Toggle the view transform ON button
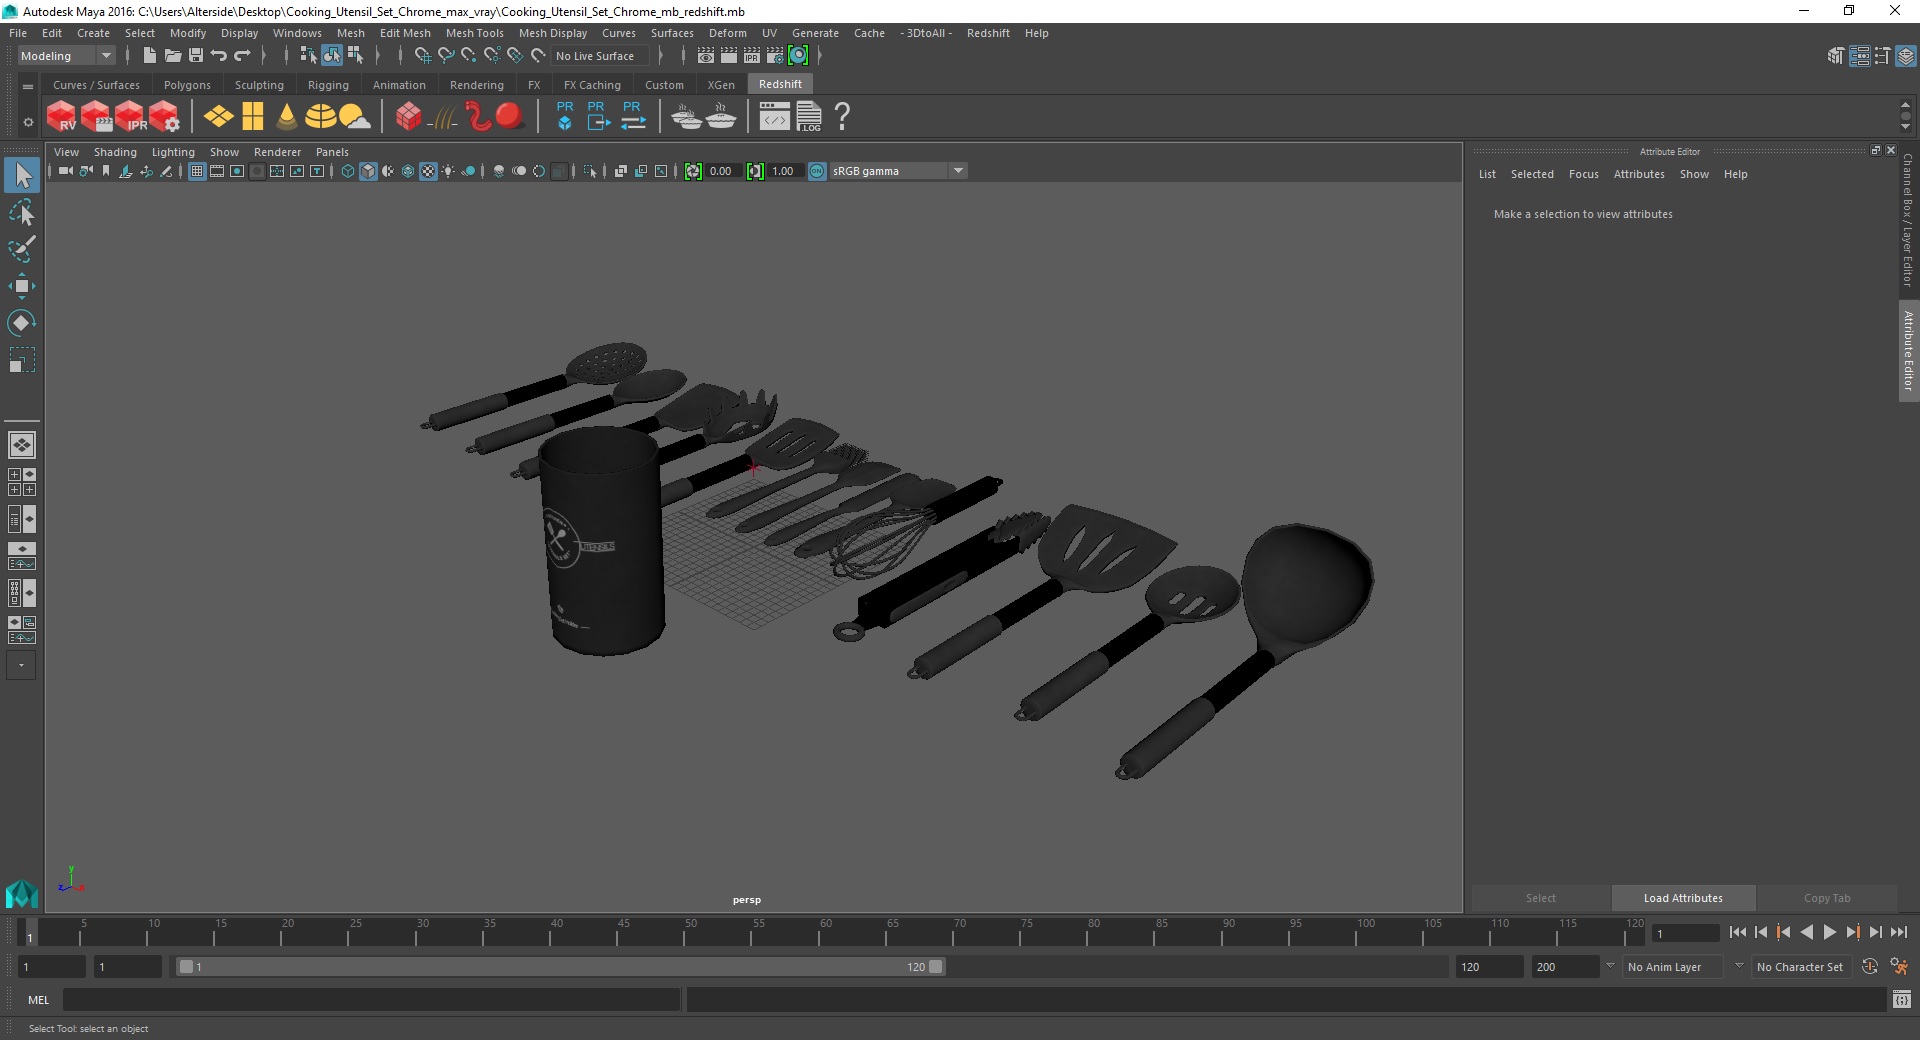Image resolution: width=1920 pixels, height=1040 pixels. click(817, 171)
